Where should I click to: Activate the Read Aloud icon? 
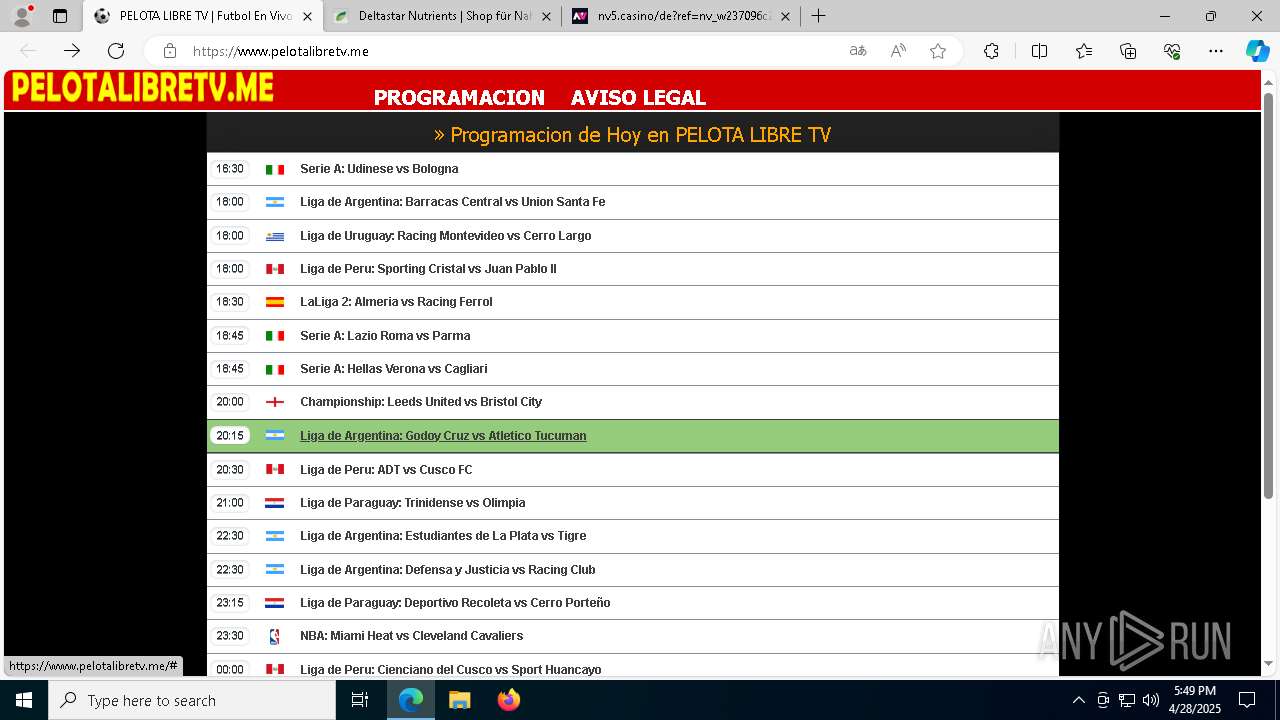[898, 51]
